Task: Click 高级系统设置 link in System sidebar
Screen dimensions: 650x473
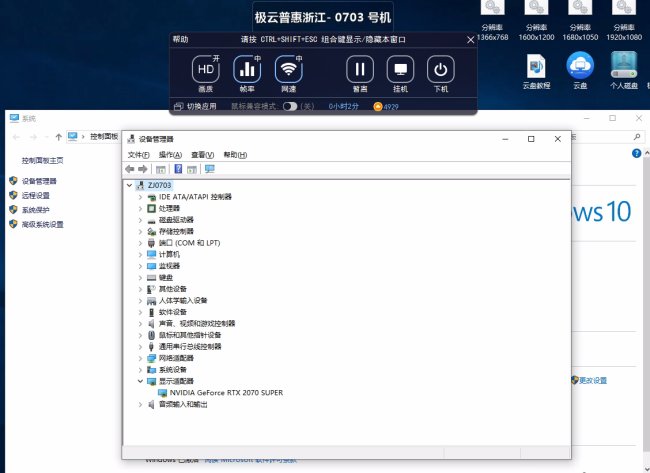Action: point(42,225)
